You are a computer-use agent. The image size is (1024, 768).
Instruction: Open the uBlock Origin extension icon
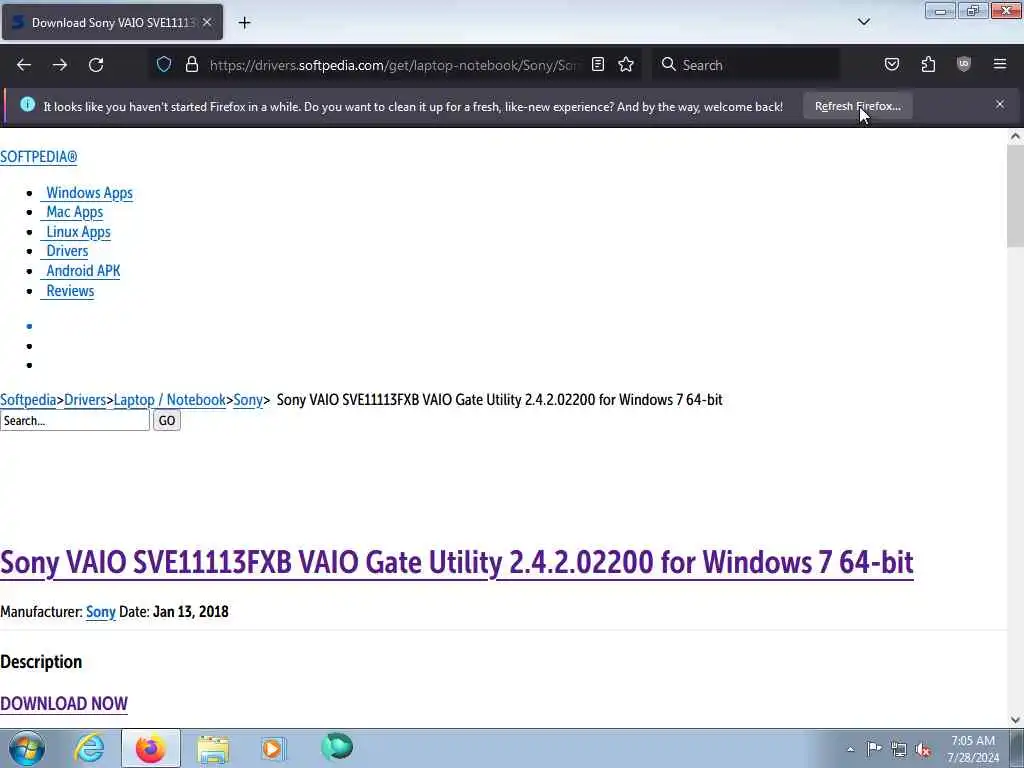click(x=964, y=64)
